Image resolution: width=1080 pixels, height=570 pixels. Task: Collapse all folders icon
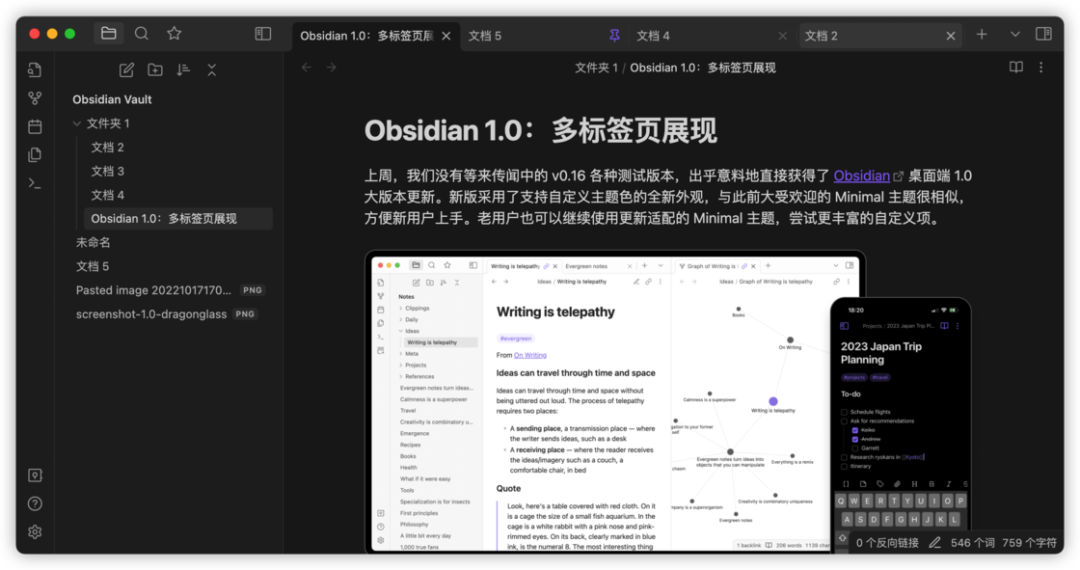(211, 70)
